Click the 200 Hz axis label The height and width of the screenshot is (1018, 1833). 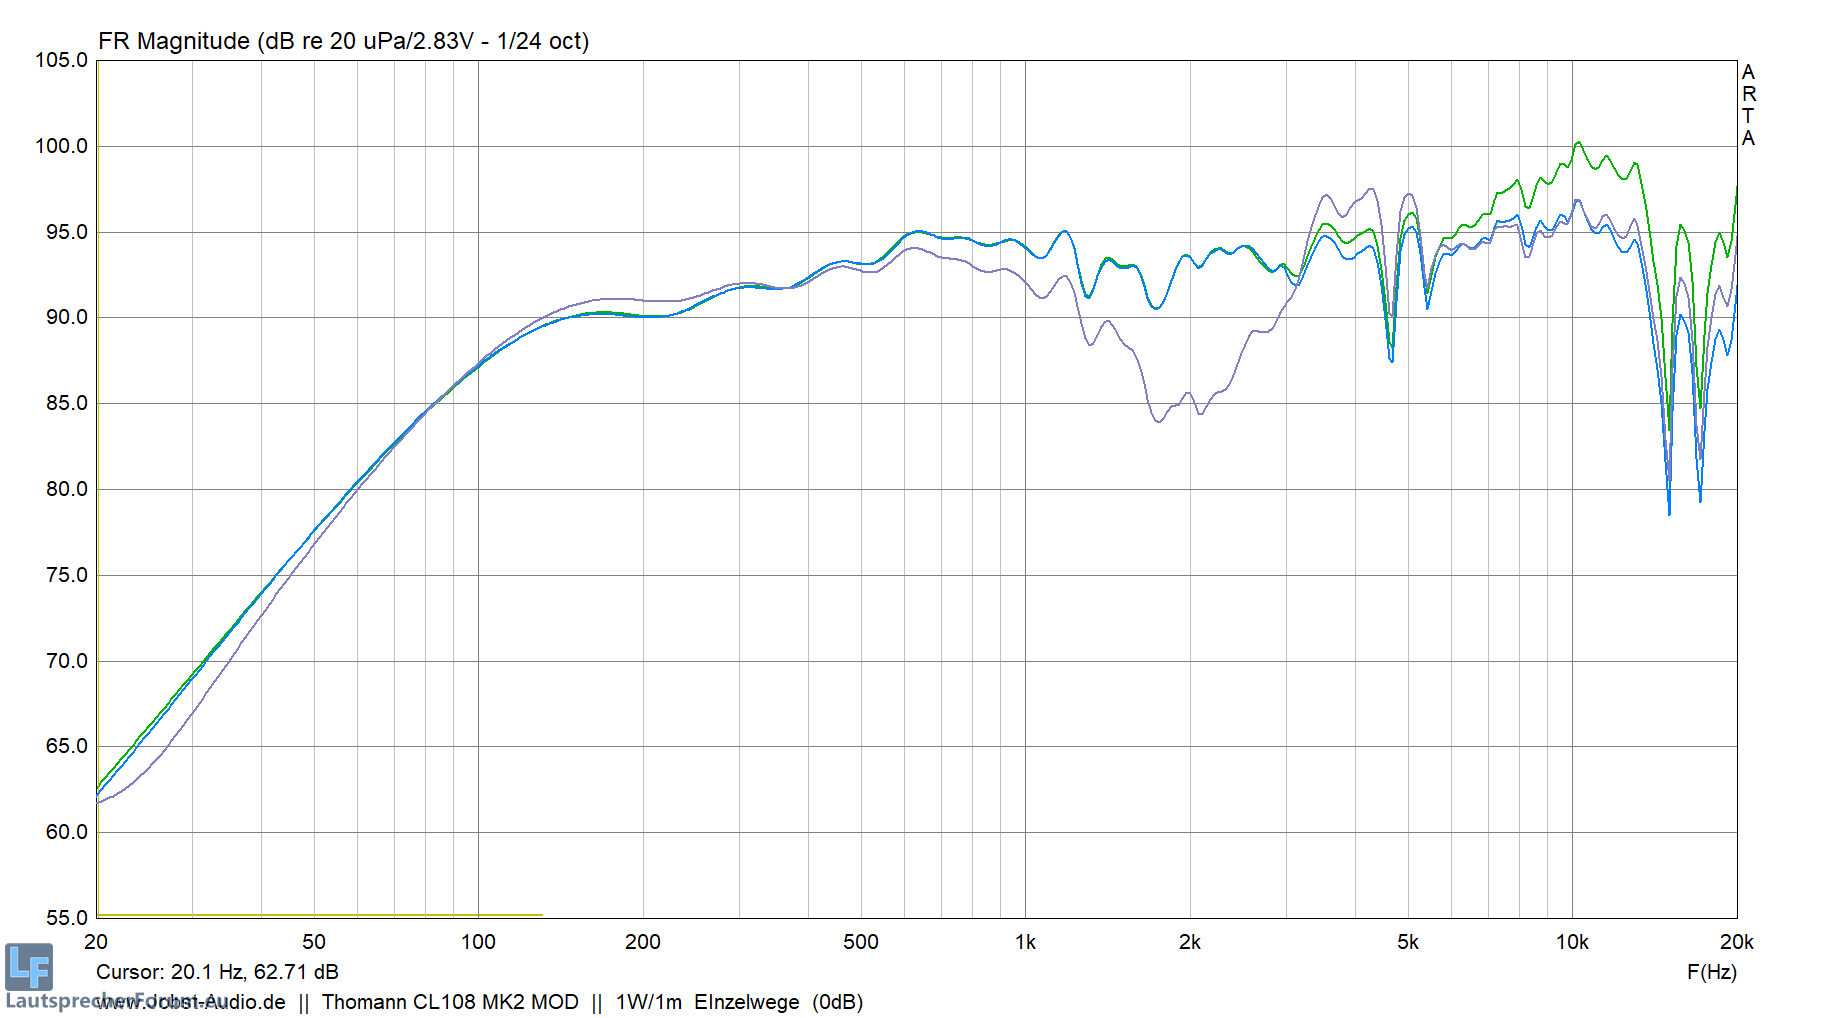(x=643, y=942)
